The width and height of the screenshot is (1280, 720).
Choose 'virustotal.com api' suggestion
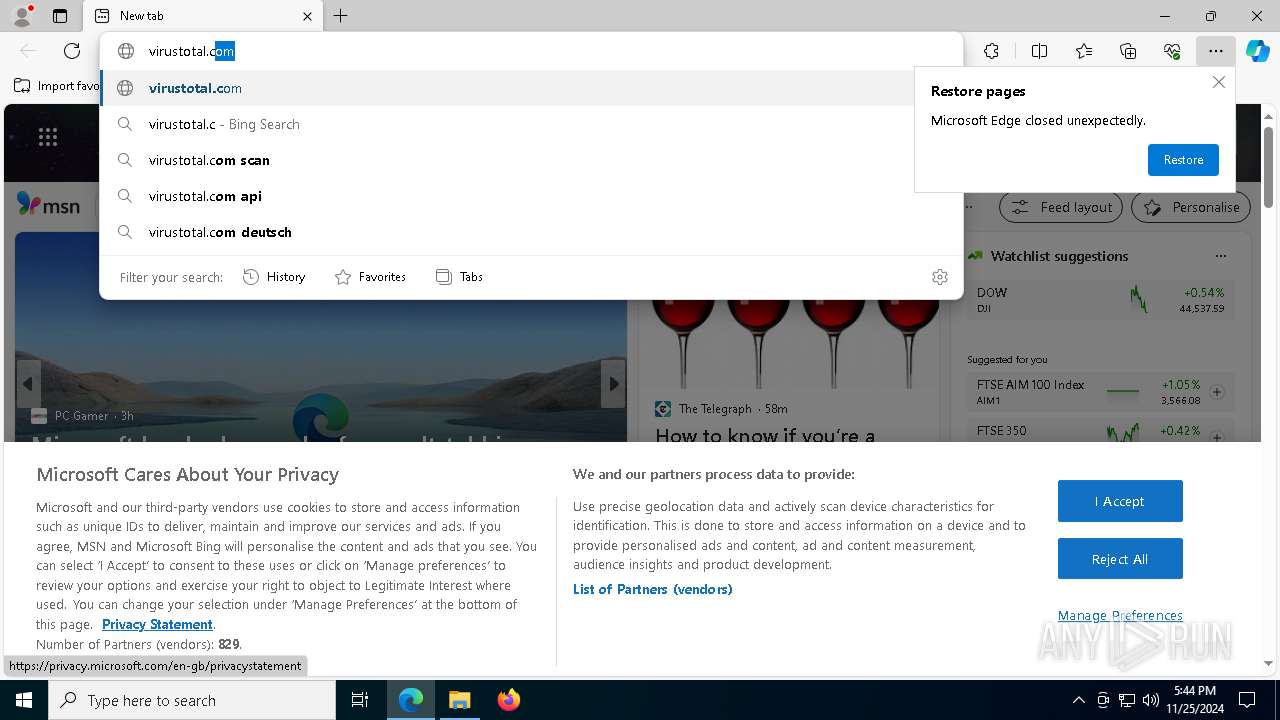point(531,196)
